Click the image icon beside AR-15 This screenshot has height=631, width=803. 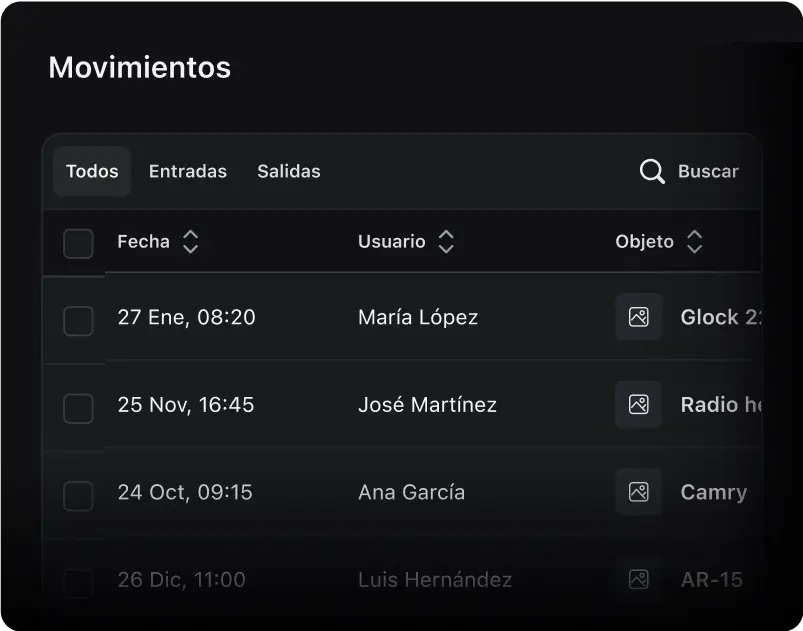point(638,579)
